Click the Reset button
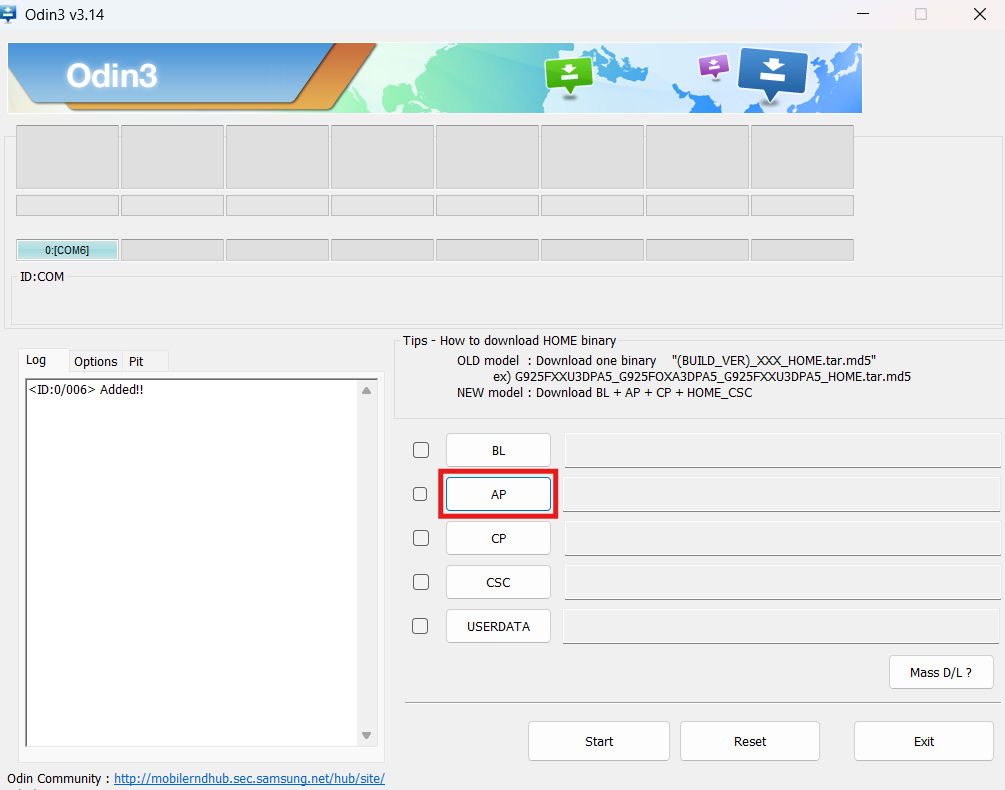Viewport: 1005px width, 790px height. (x=750, y=741)
